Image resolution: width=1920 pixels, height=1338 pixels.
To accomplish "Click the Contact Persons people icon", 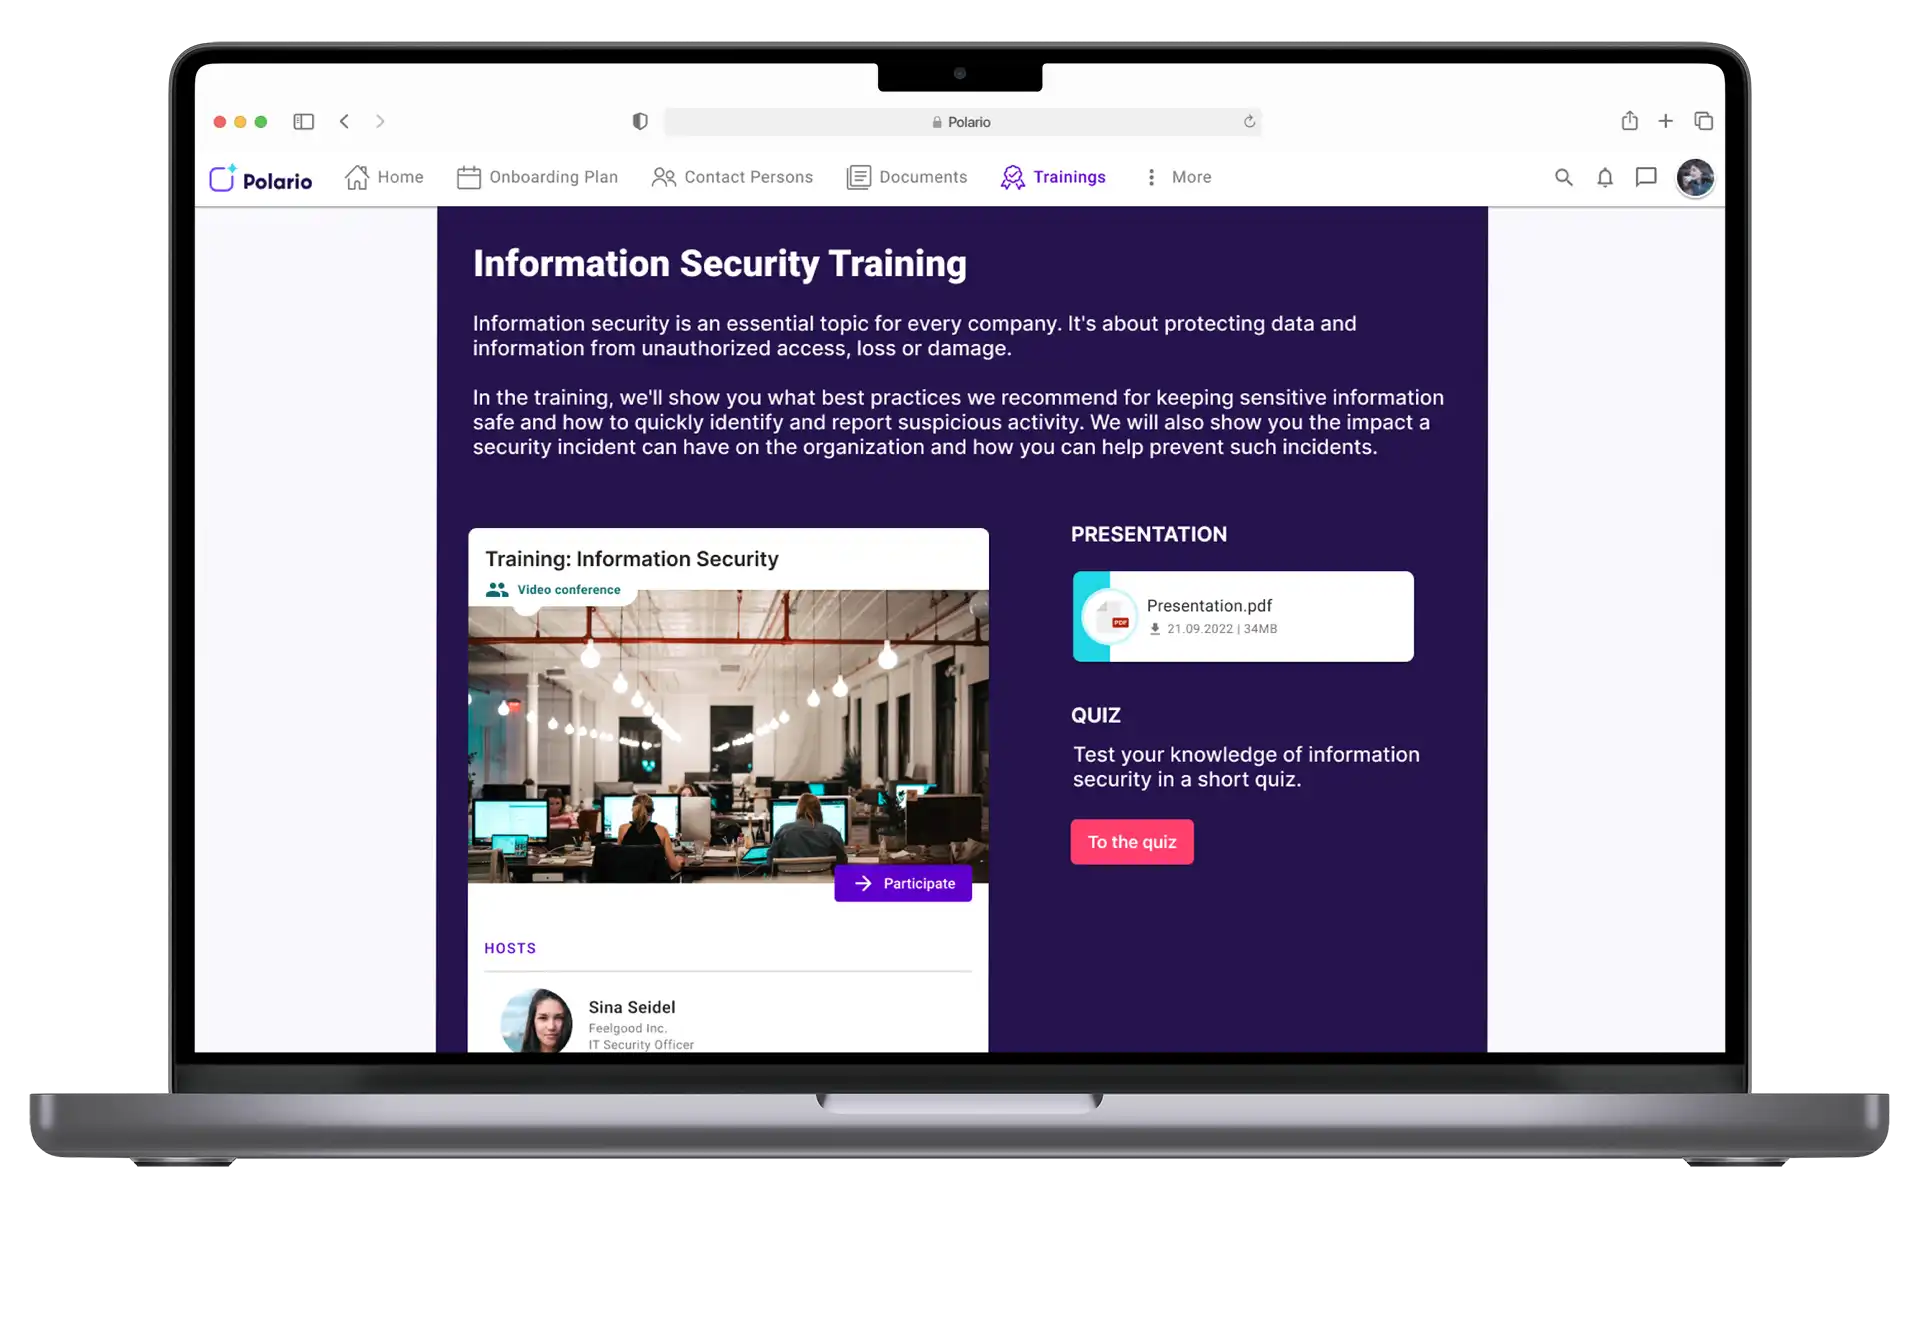I will [x=661, y=177].
